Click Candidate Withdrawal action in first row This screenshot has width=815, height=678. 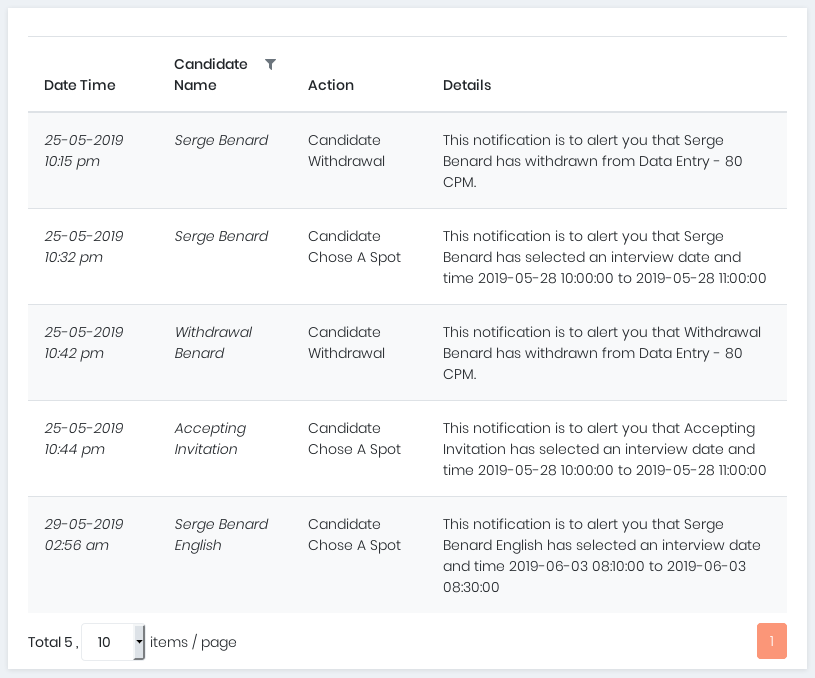click(x=346, y=150)
